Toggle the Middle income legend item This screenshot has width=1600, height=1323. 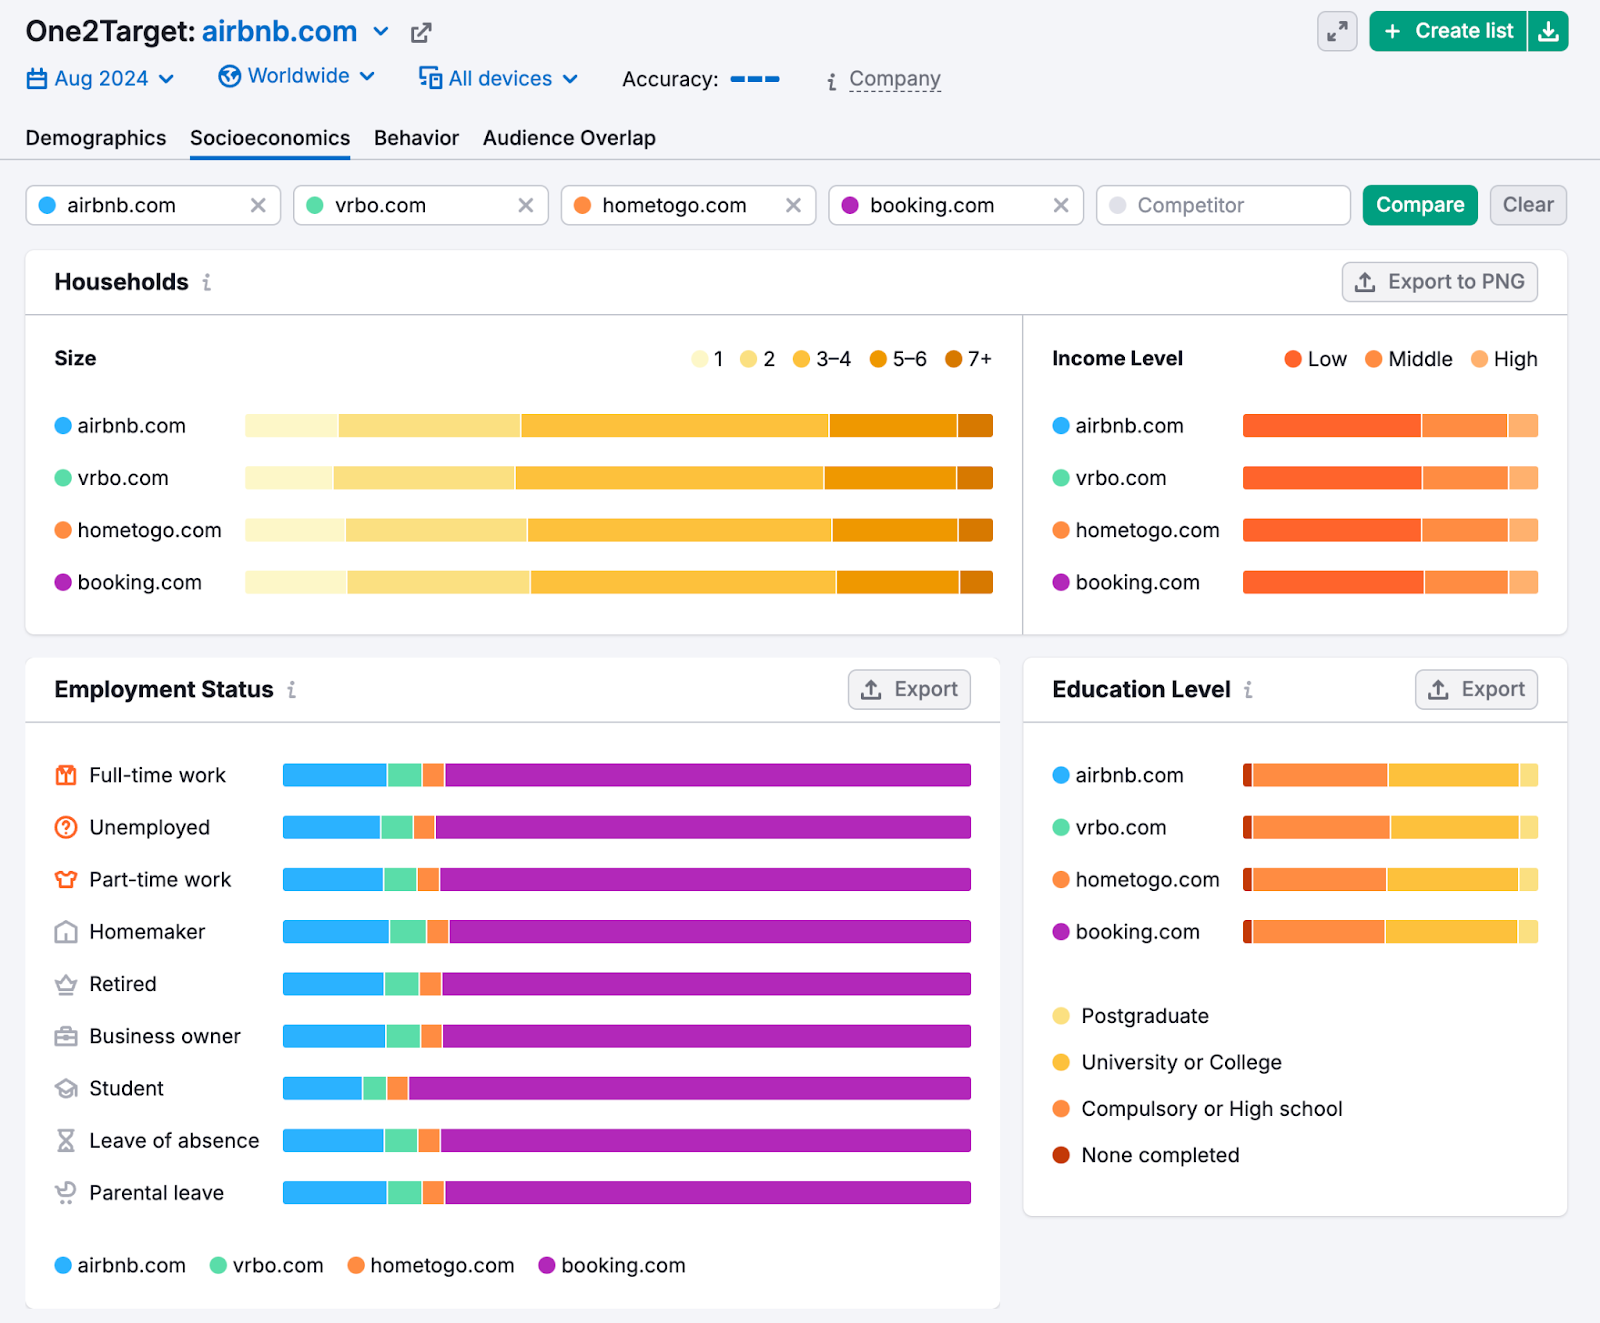point(1409,359)
